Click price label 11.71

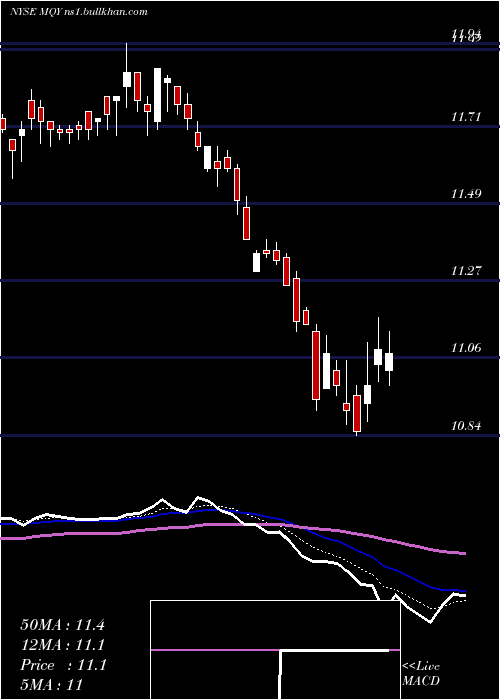click(x=466, y=117)
